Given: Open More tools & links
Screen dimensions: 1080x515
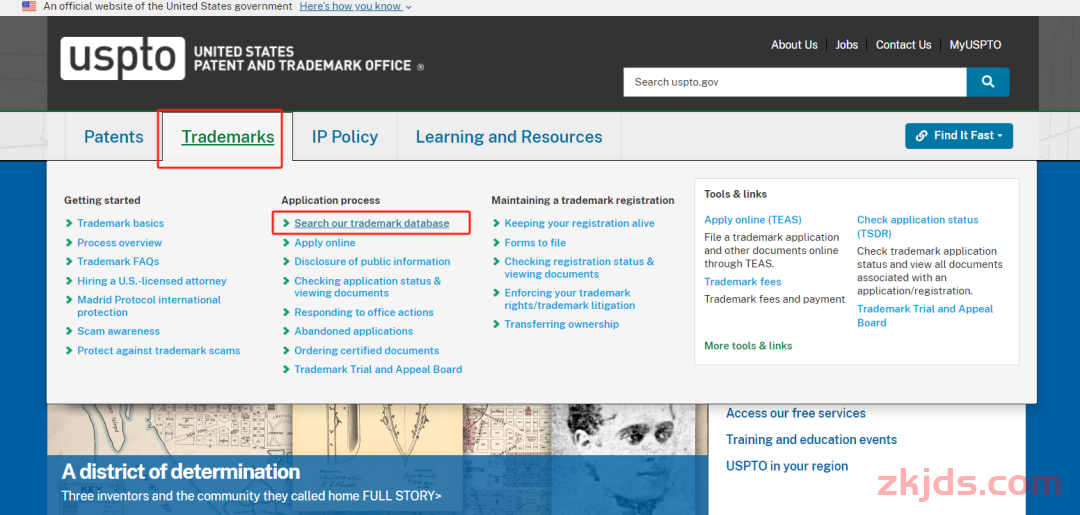Looking at the screenshot, I should (748, 346).
